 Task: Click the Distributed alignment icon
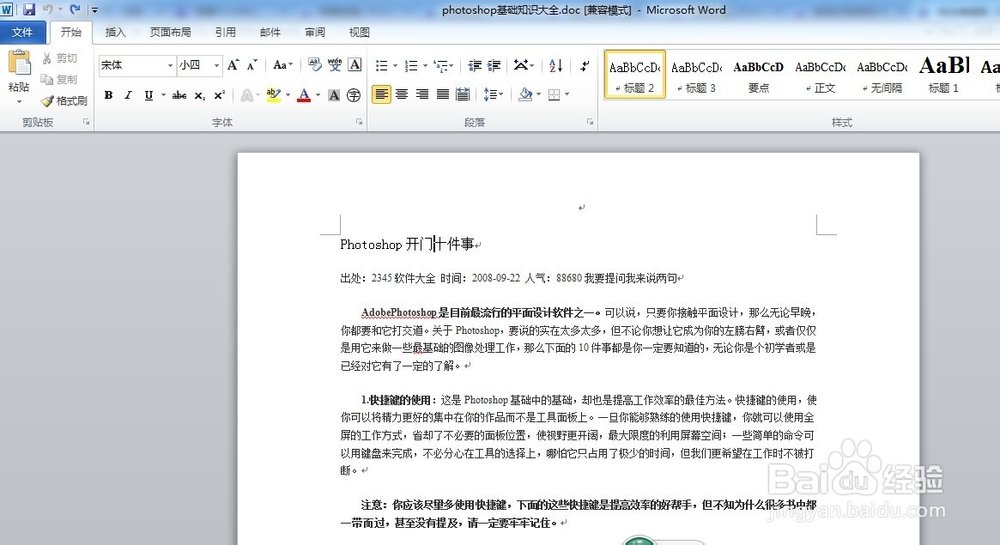point(463,95)
